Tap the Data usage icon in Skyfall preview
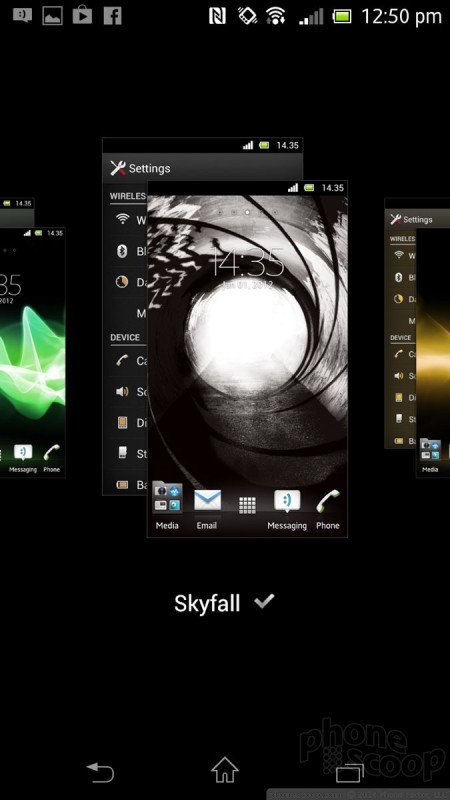This screenshot has height=800, width=450. 122,282
